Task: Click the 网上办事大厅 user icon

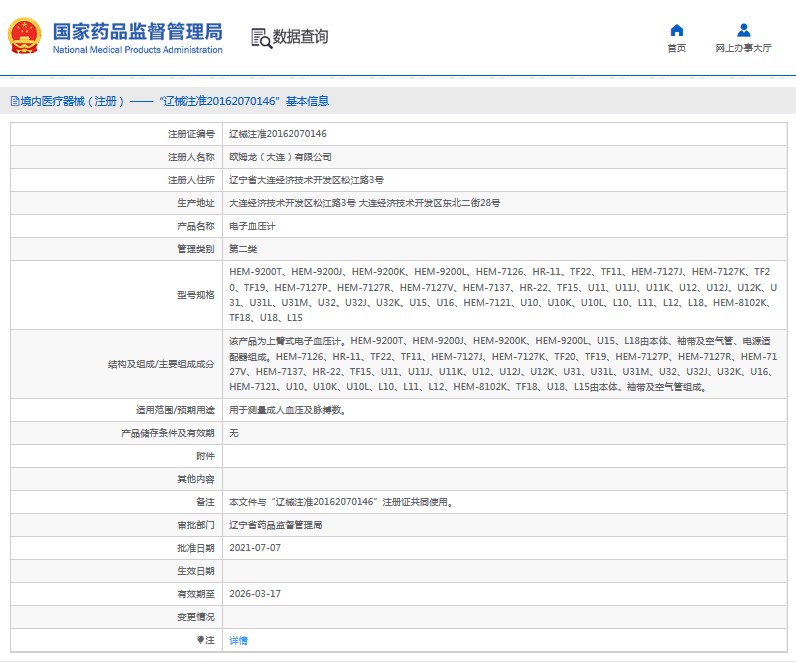Action: 743,30
